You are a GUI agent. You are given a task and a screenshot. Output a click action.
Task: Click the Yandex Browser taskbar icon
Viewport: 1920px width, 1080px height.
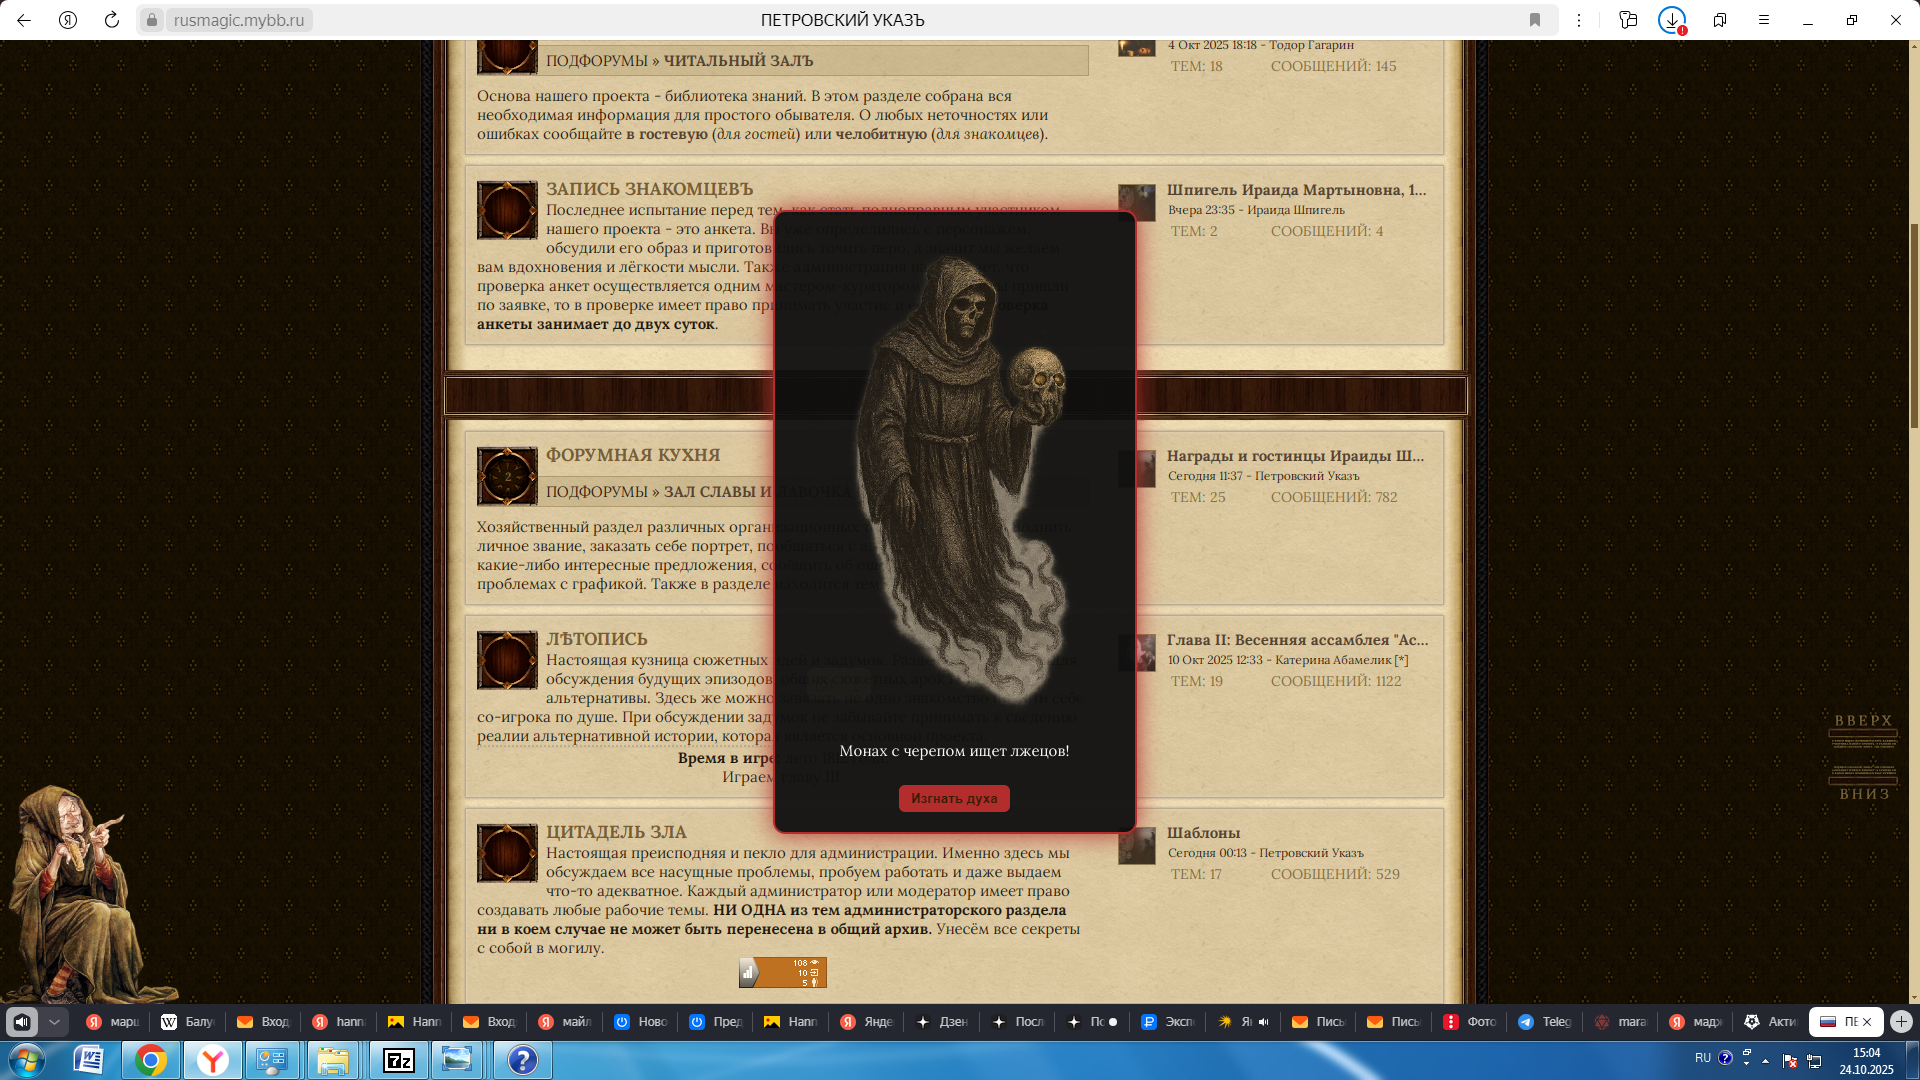[212, 1060]
